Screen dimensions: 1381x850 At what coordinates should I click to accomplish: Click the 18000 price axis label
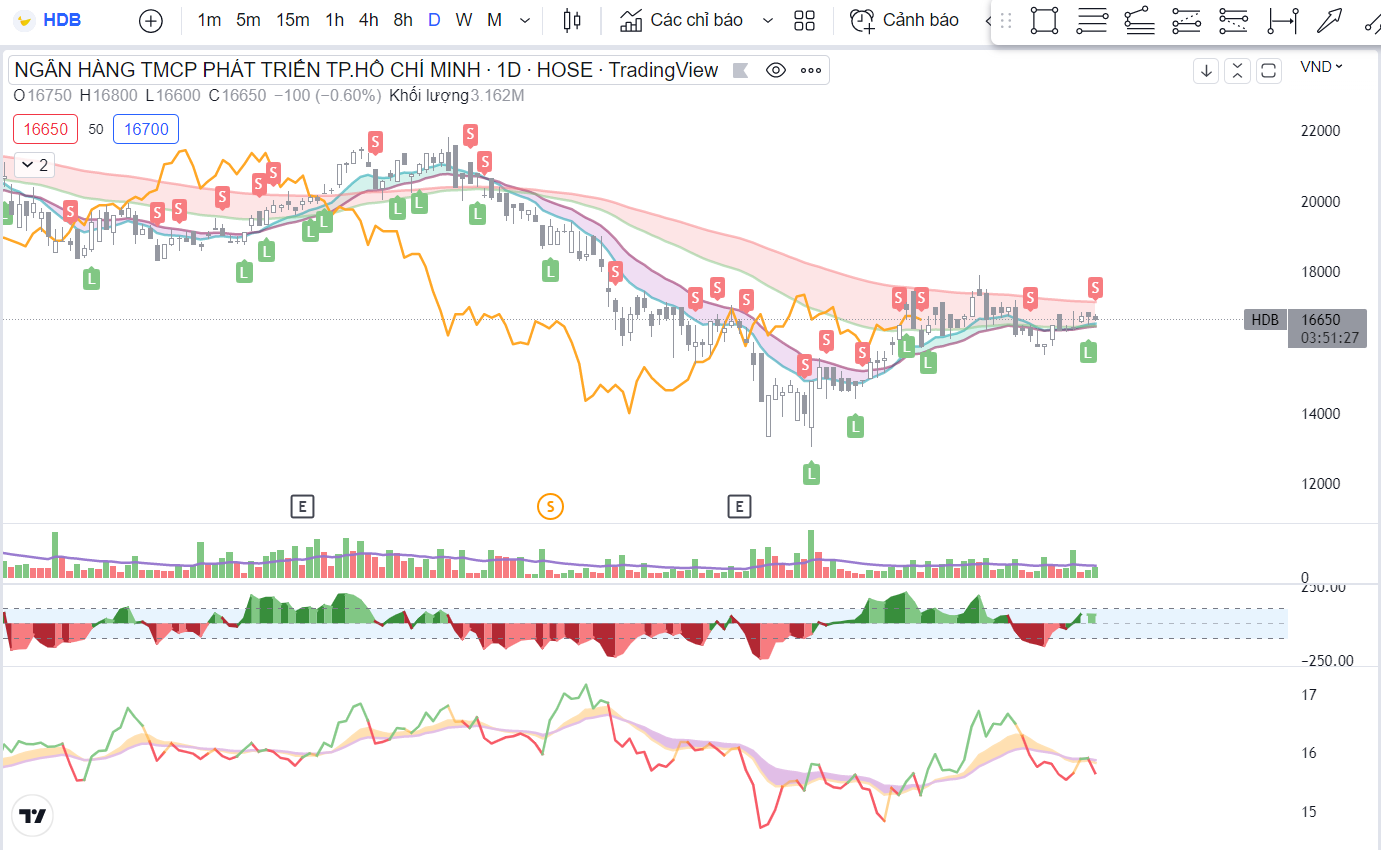point(1320,272)
